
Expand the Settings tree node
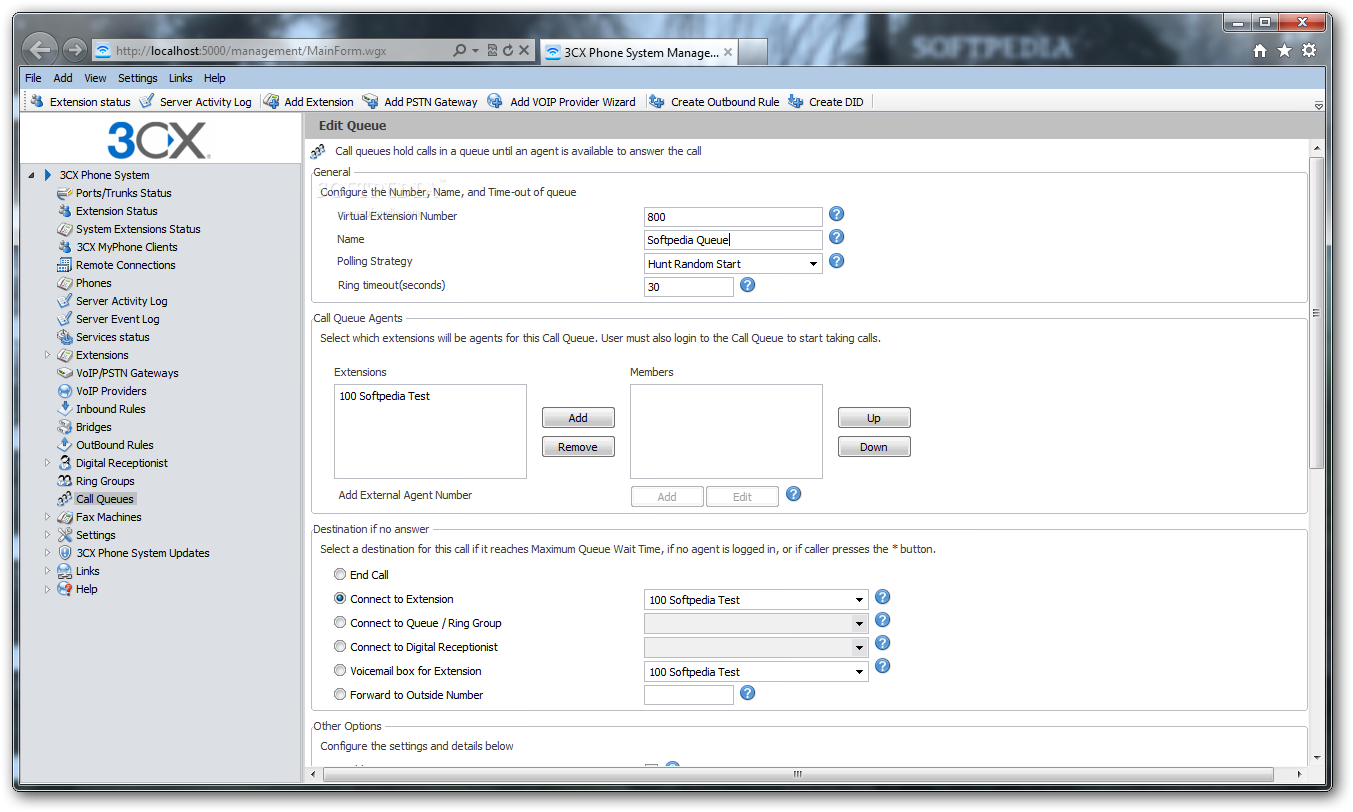tap(47, 535)
